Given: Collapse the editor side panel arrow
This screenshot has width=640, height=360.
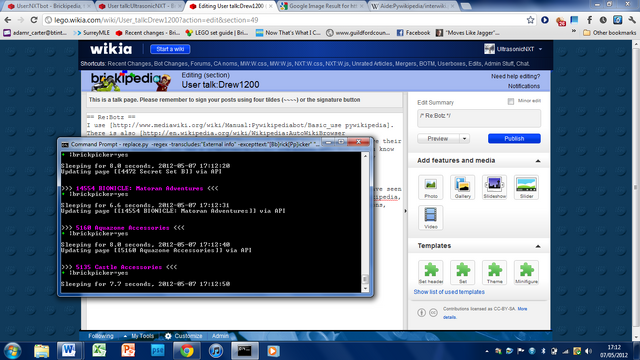Looking at the screenshot, I should tap(405, 211).
